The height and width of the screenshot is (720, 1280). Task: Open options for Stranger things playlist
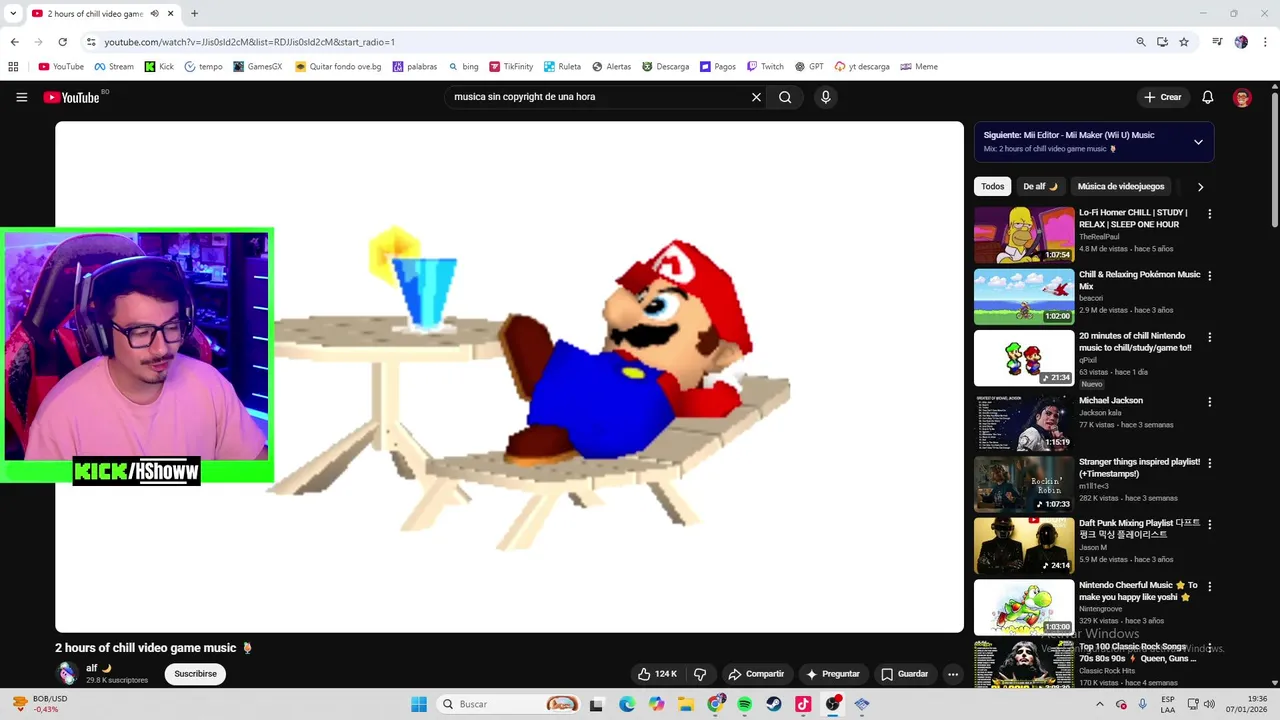click(1209, 464)
